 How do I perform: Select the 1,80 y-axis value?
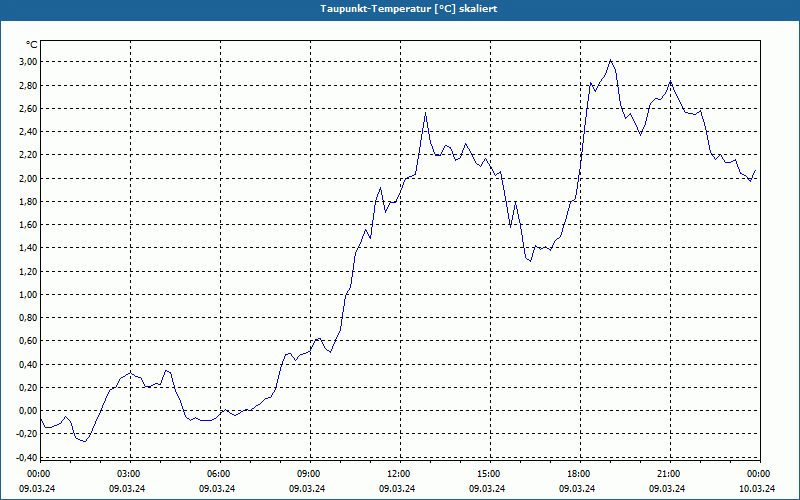[29, 202]
